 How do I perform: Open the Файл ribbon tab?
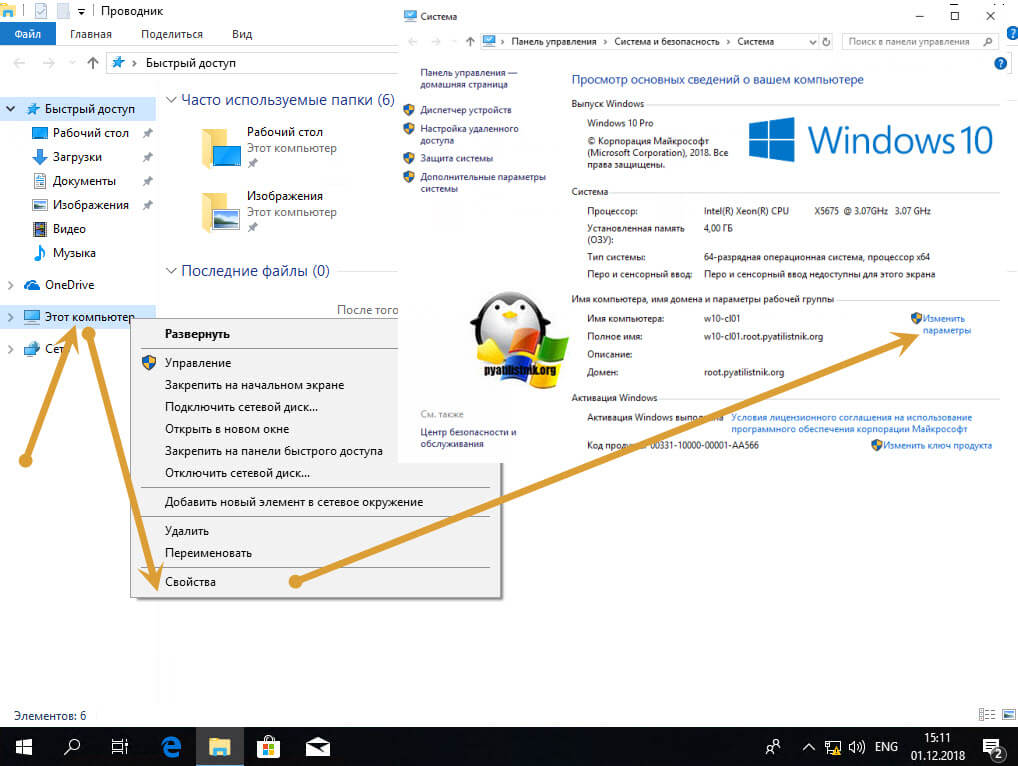coord(27,34)
